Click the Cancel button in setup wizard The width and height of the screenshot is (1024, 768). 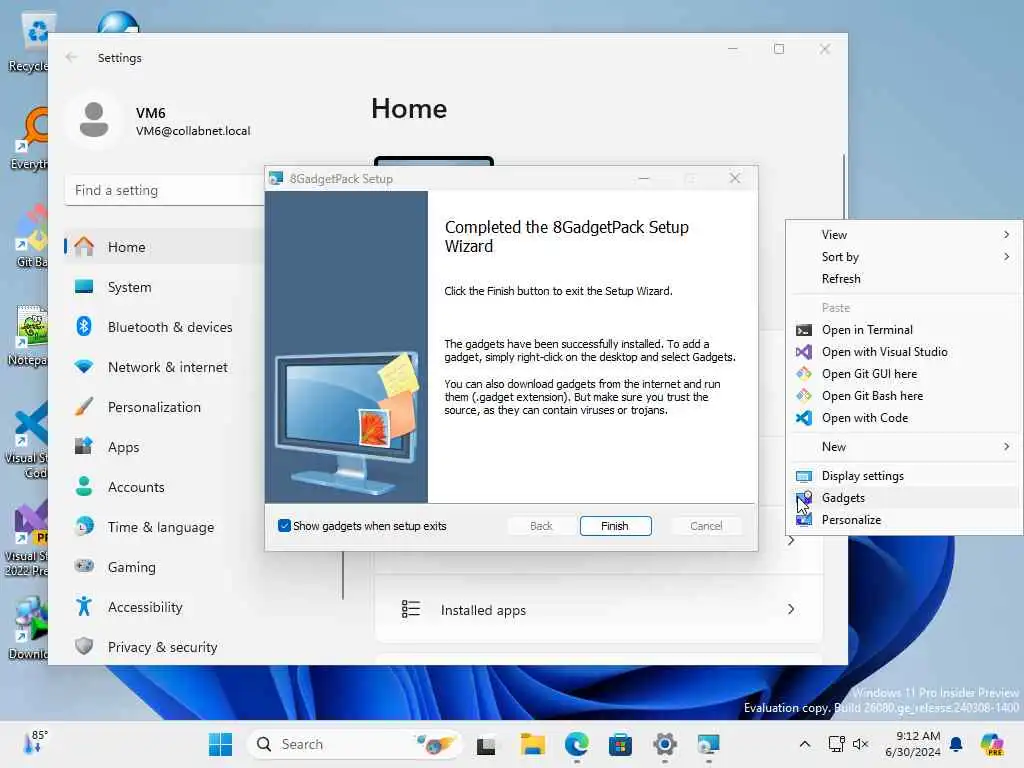tap(706, 526)
